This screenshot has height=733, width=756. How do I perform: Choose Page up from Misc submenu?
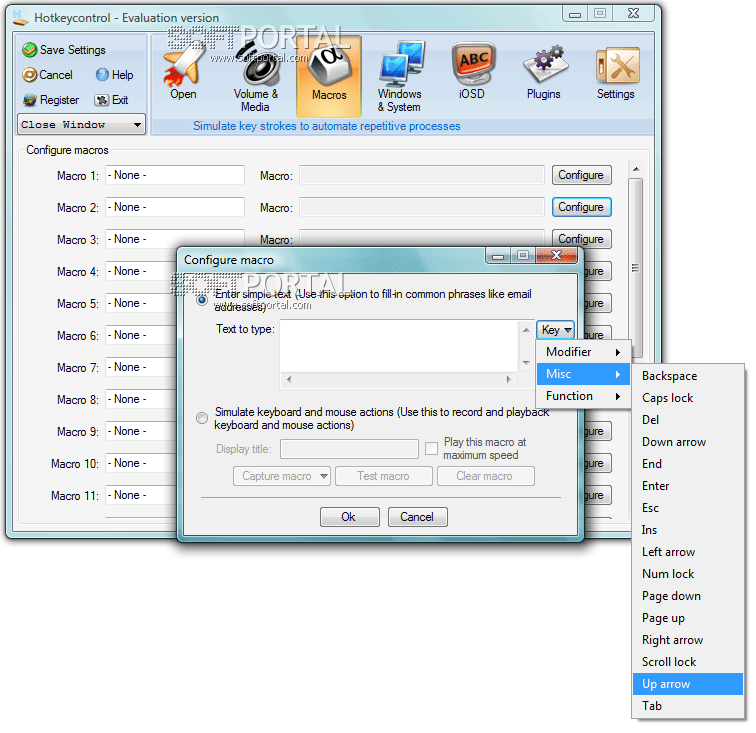(688, 618)
